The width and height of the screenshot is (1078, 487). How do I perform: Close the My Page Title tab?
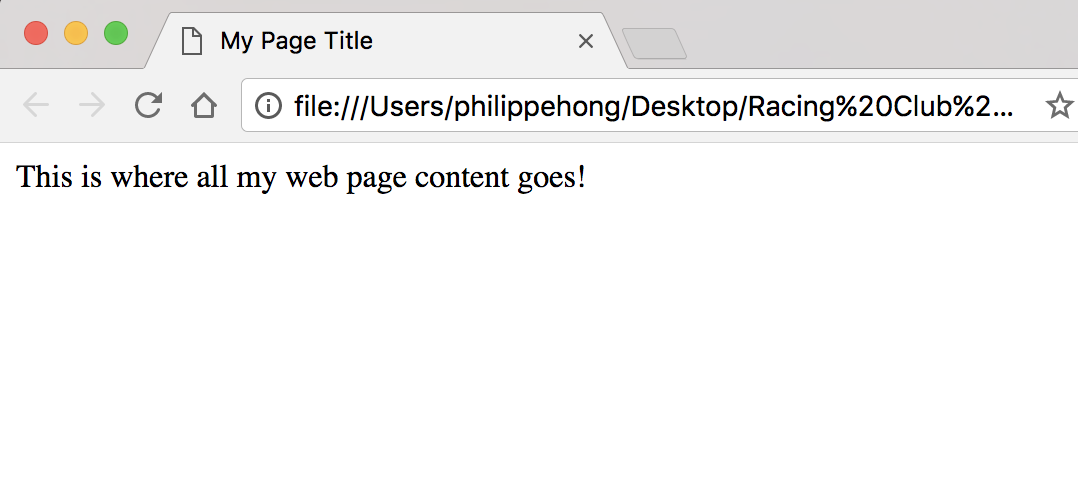[586, 41]
